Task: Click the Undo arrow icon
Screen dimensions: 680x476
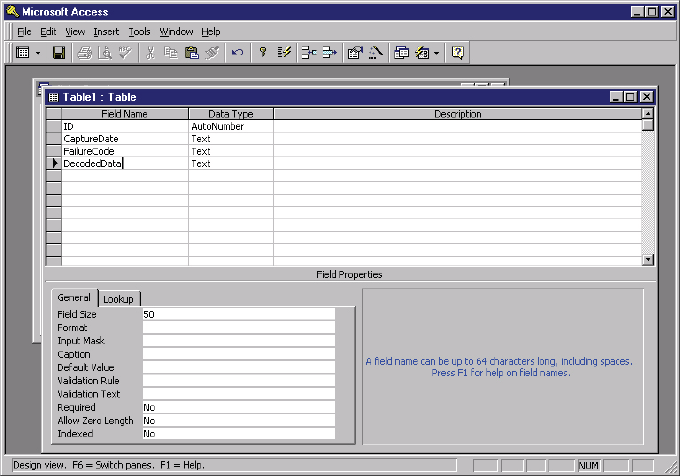Action: pyautogui.click(x=237, y=53)
